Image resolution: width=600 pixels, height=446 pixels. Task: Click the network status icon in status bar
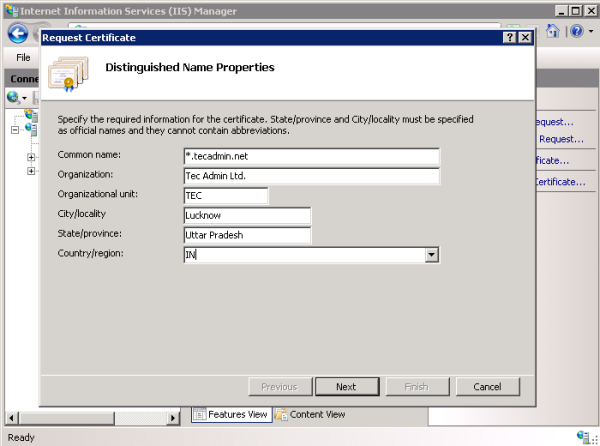(582, 437)
